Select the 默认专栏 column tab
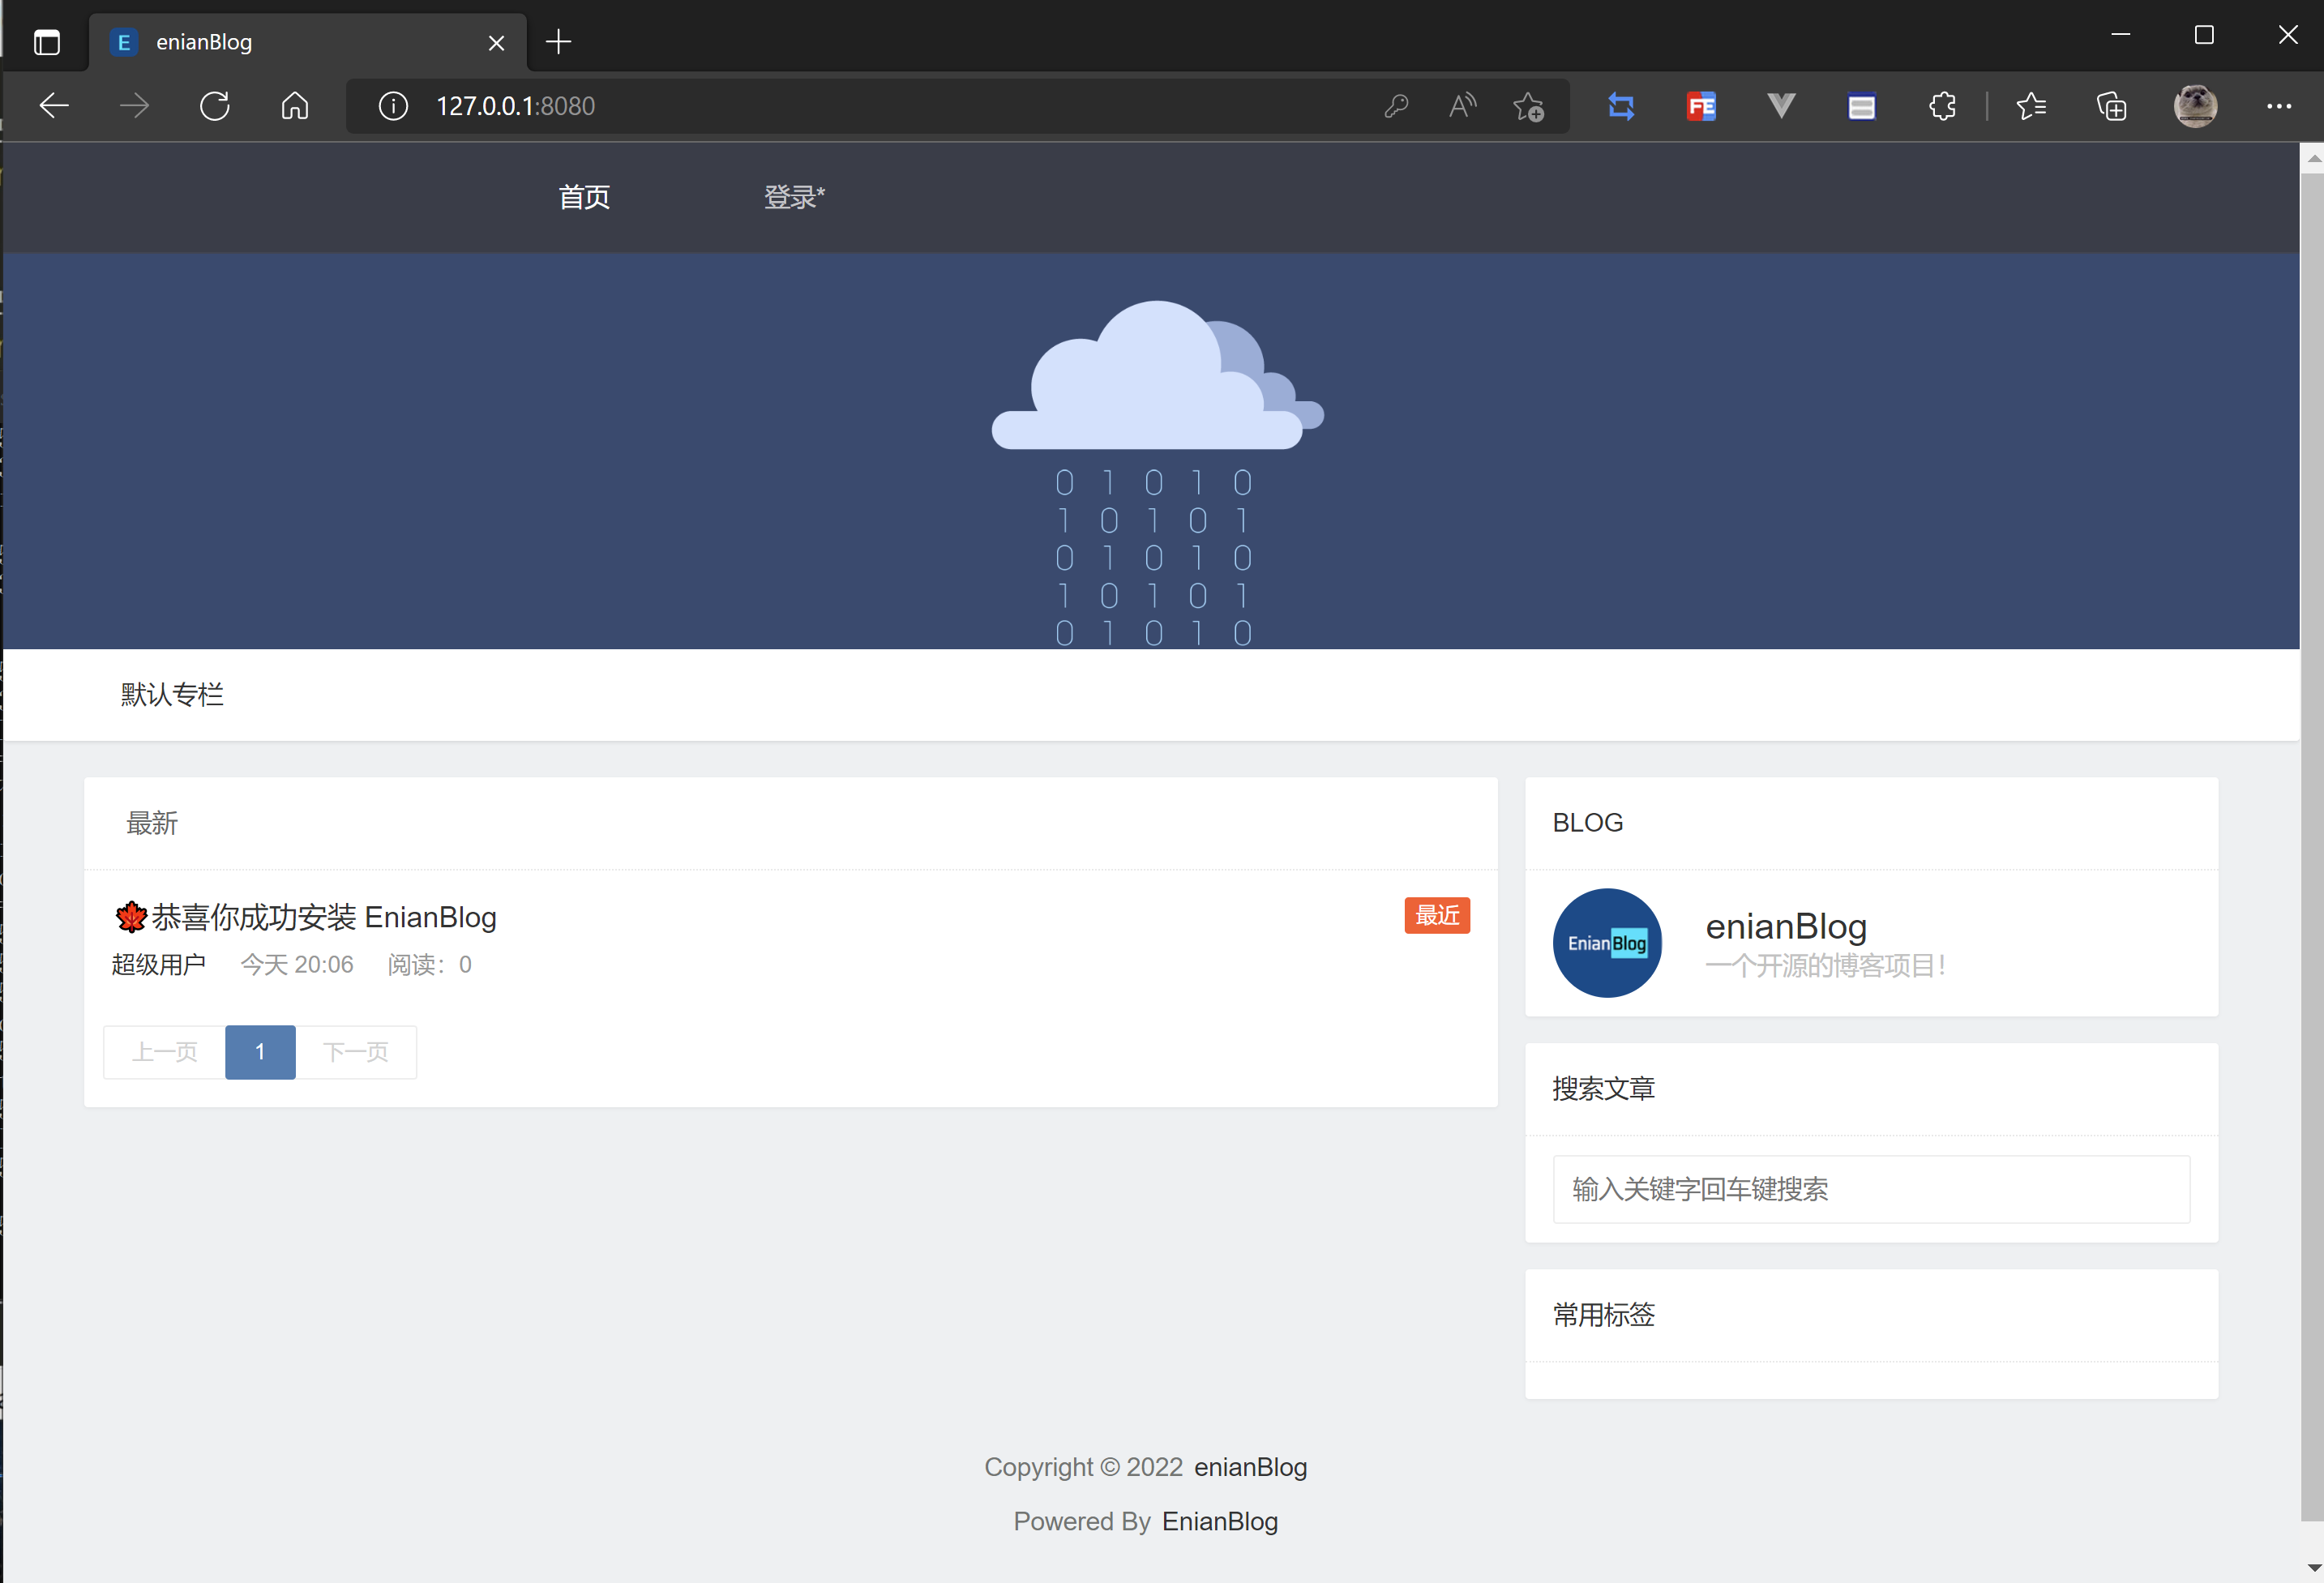 pyautogui.click(x=172, y=694)
